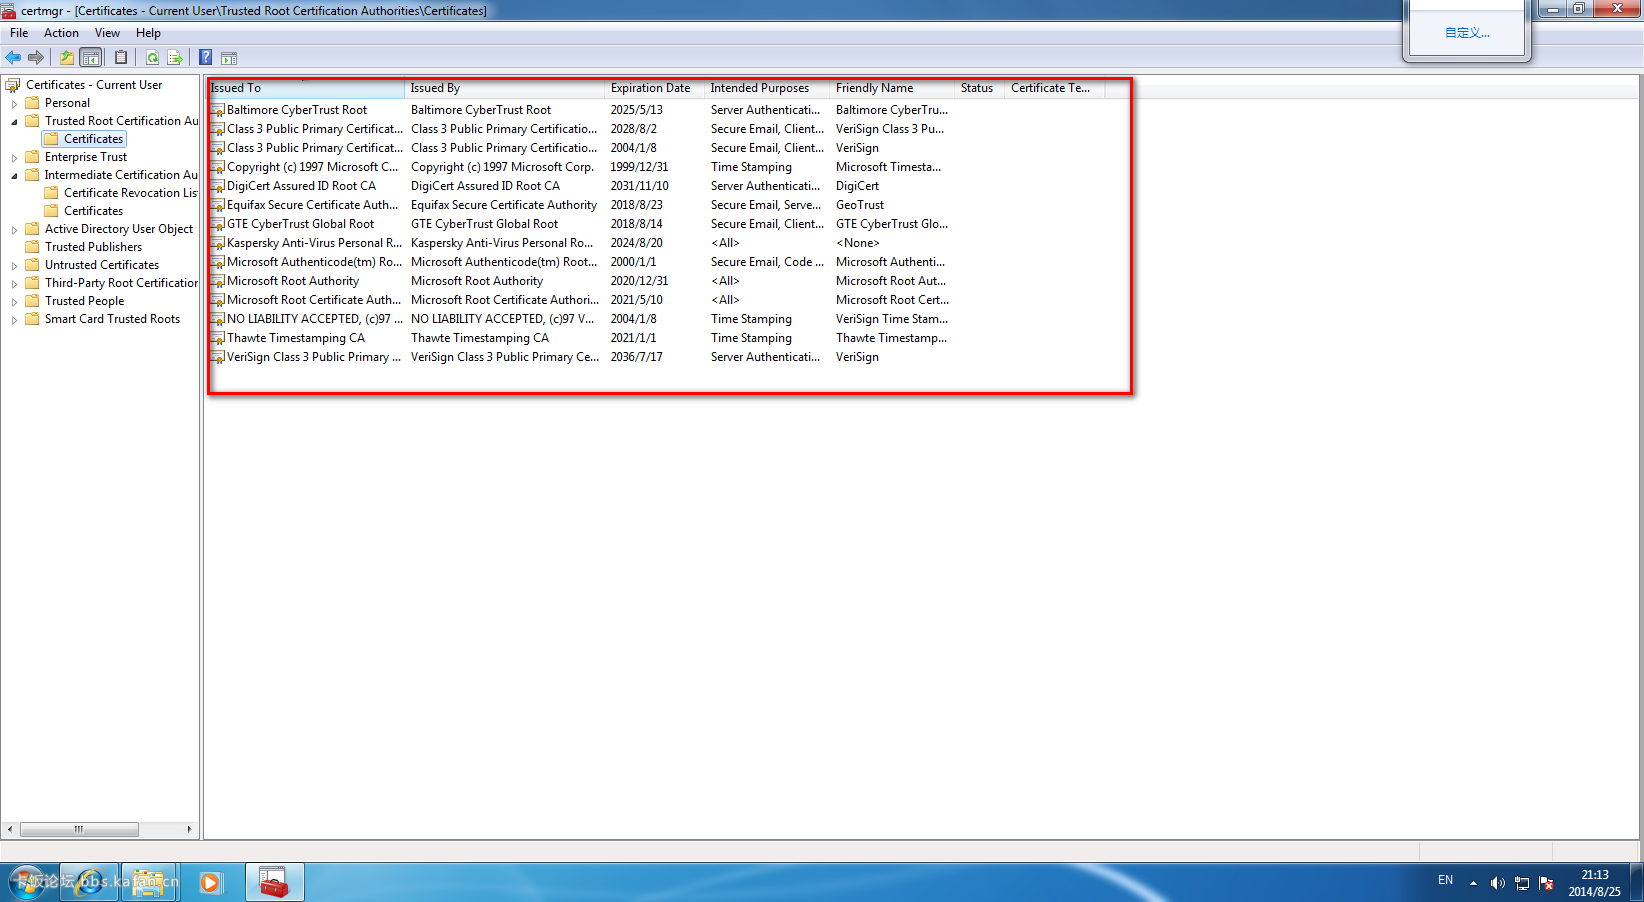Click Thawte Timestamping CA certificate icon
This screenshot has height=902, width=1644.
pyautogui.click(x=217, y=338)
